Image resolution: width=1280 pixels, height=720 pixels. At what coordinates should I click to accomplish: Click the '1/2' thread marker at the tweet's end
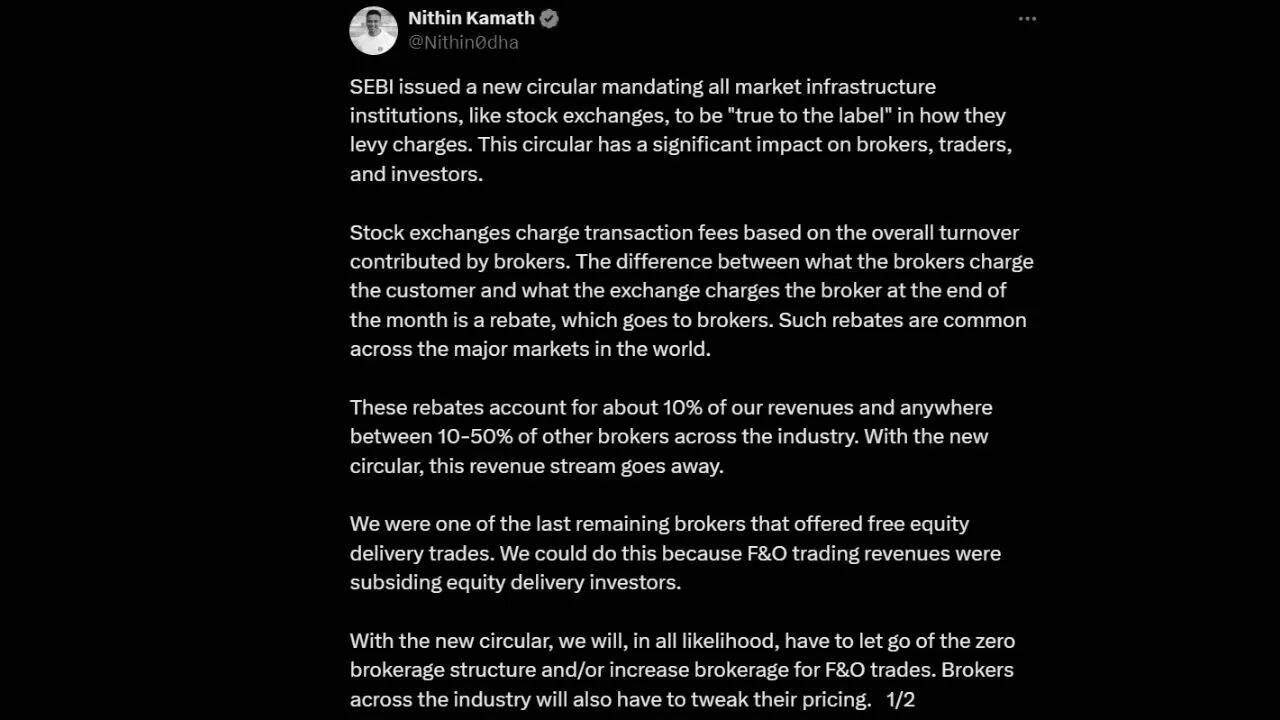(900, 699)
